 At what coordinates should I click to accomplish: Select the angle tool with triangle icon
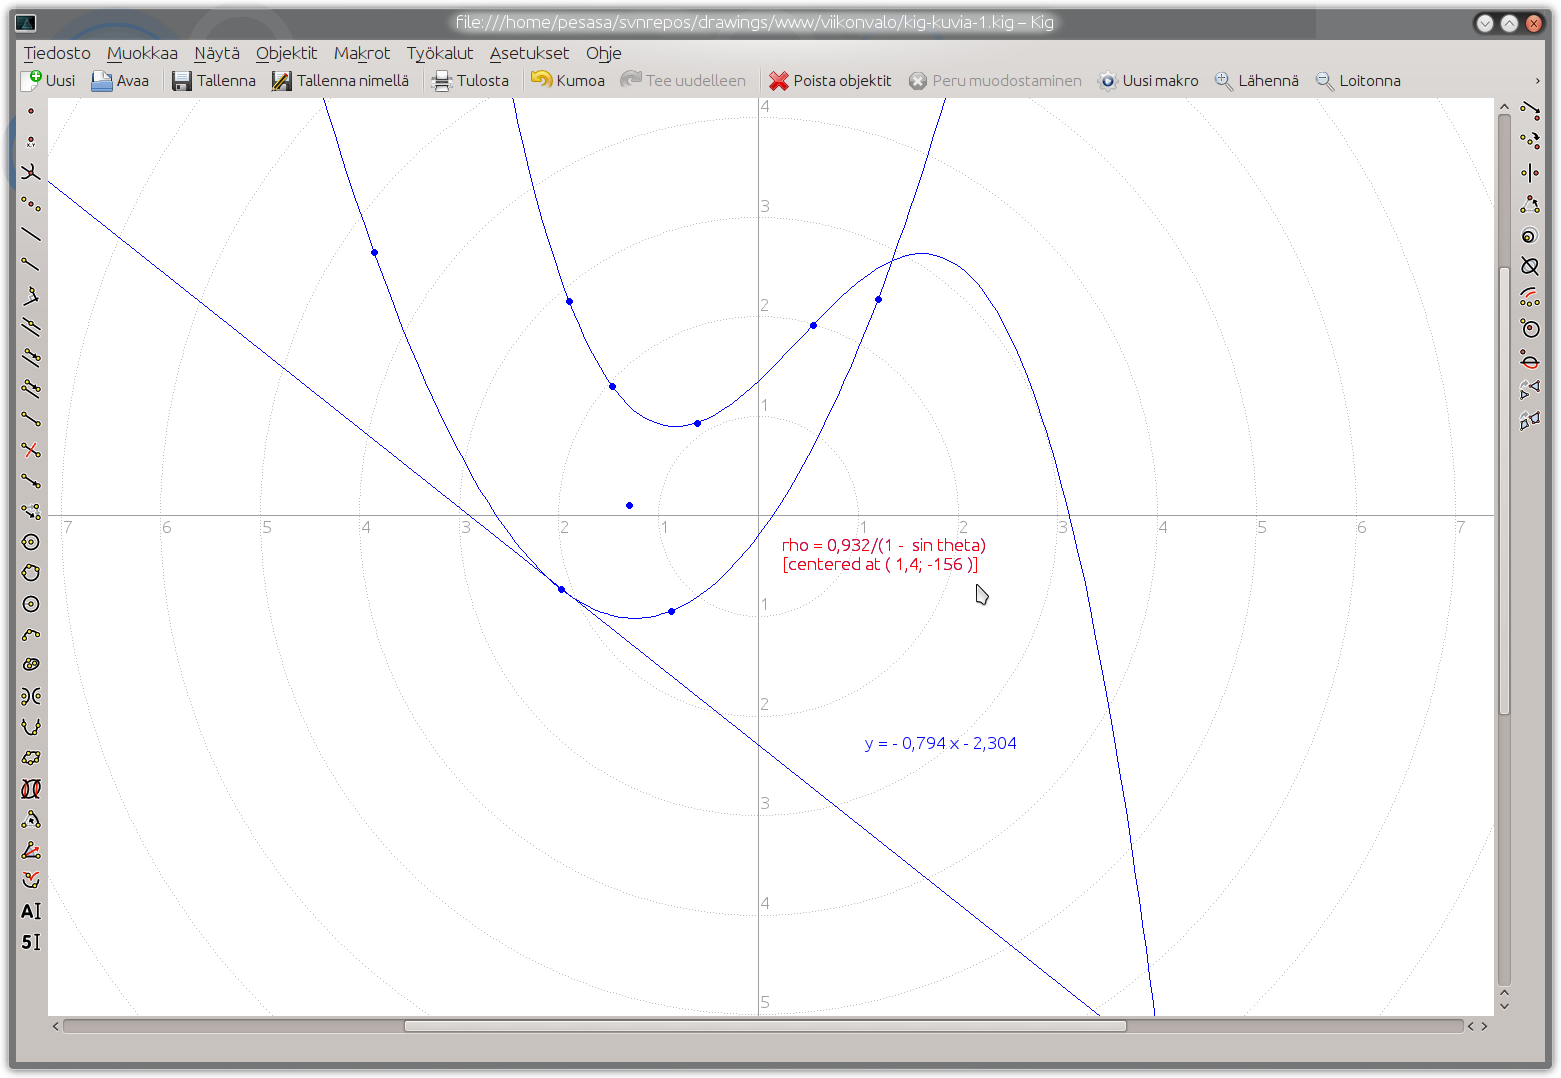pos(31,820)
